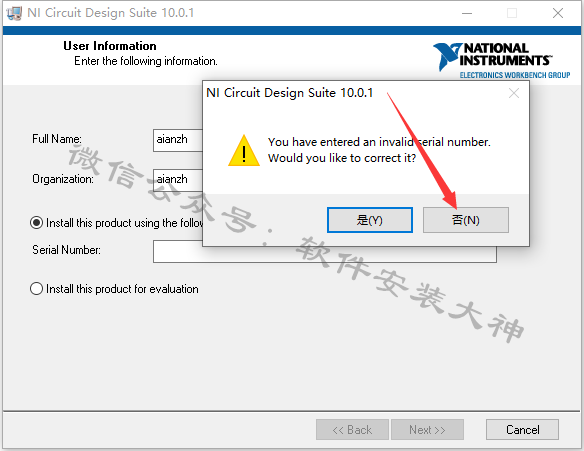This screenshot has height=451, width=584.
Task: Click the National Instruments logo
Action: [x=501, y=60]
